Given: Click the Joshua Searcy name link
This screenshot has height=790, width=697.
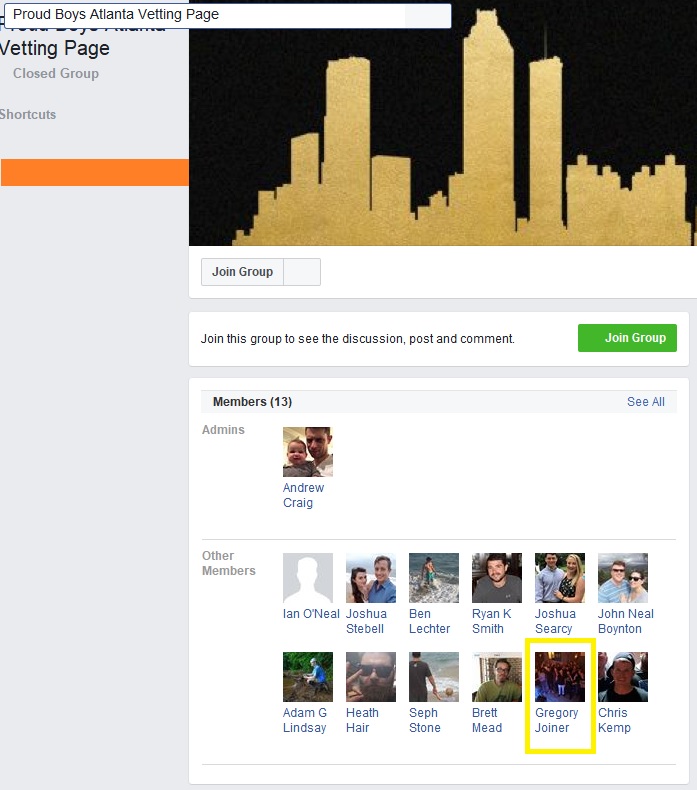Looking at the screenshot, I should [555, 621].
